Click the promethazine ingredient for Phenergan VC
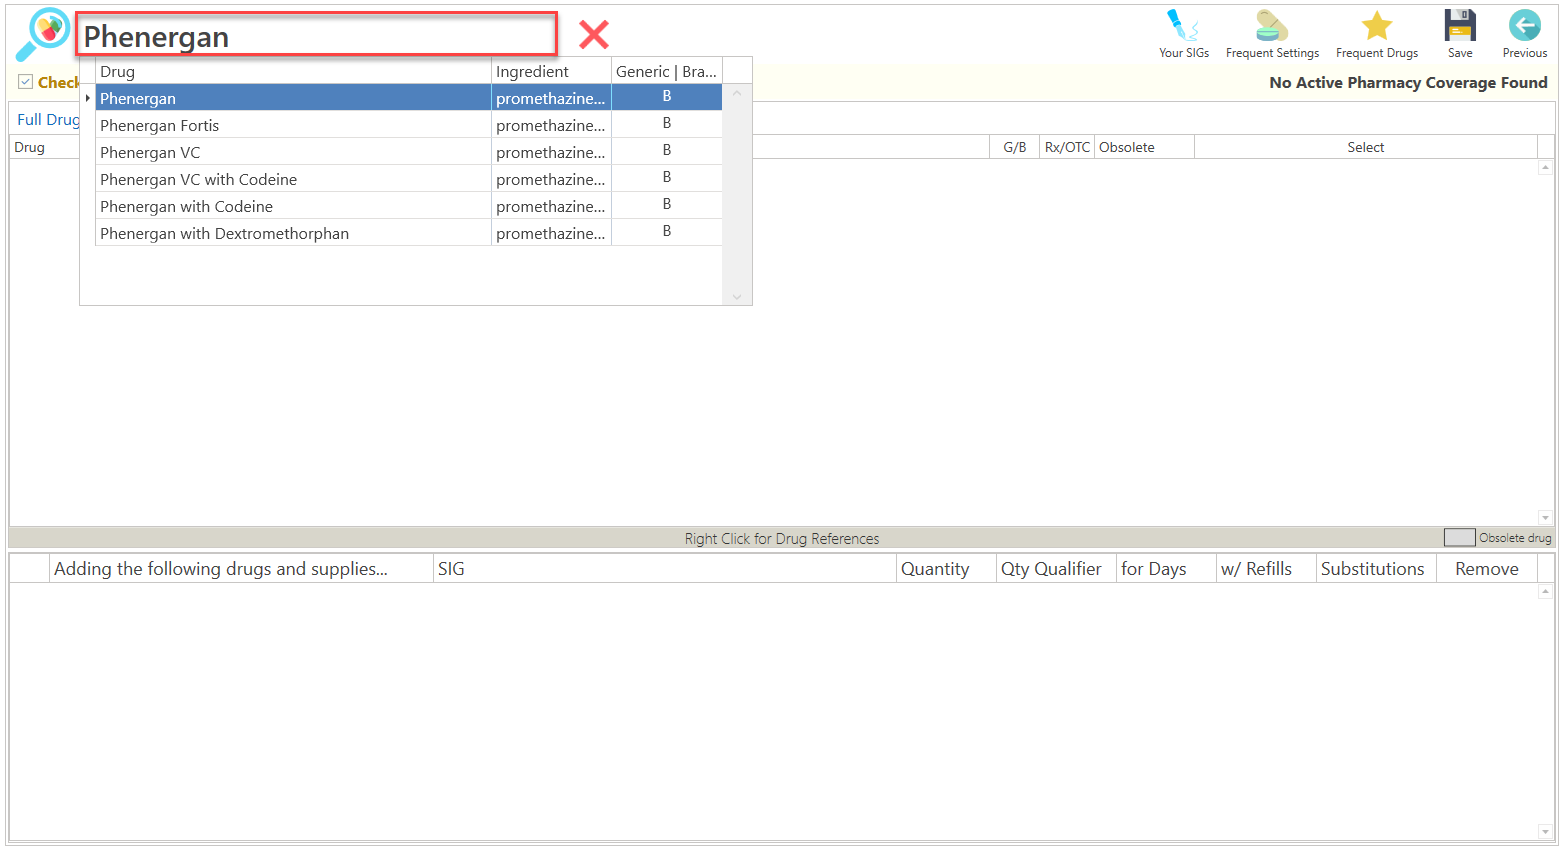The image size is (1564, 846). [551, 152]
